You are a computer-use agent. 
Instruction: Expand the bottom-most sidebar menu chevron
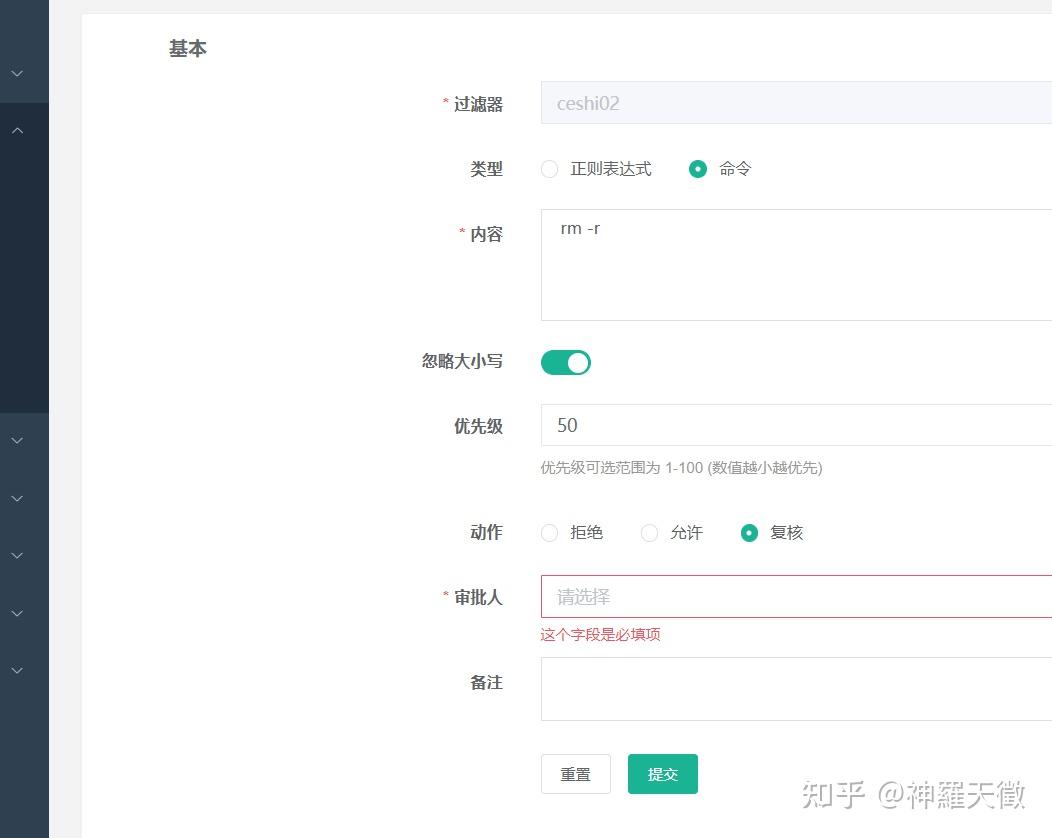pos(16,670)
